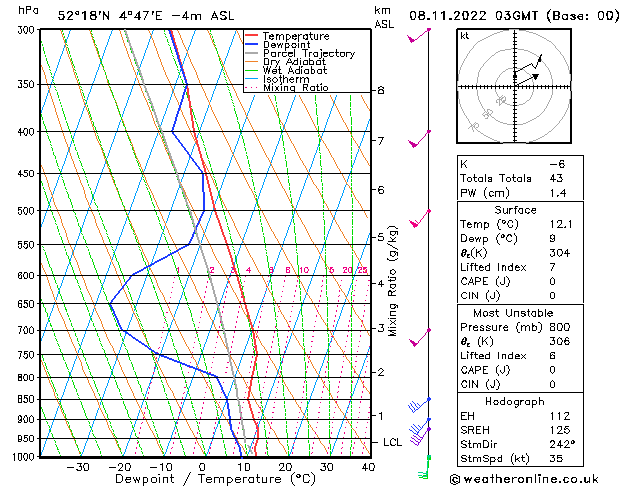
Task: Click the vertical Mixing Ratio (g/kg) axis title
Action: (x=392, y=281)
